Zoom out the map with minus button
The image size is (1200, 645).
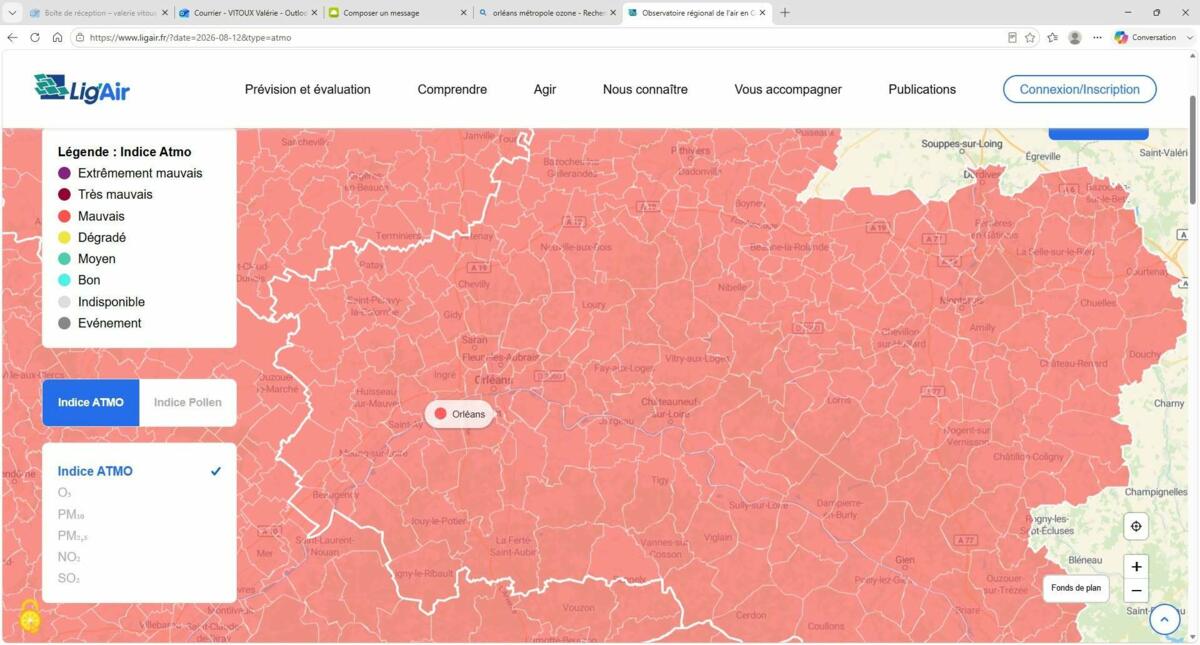[x=1136, y=591]
